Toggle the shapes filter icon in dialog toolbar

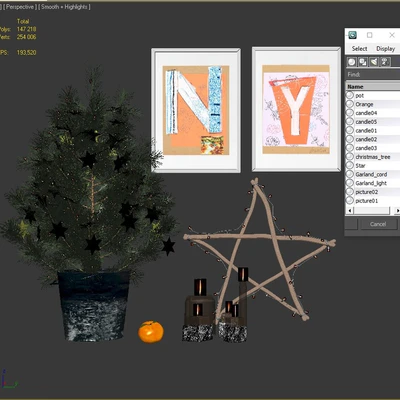[x=363, y=62]
